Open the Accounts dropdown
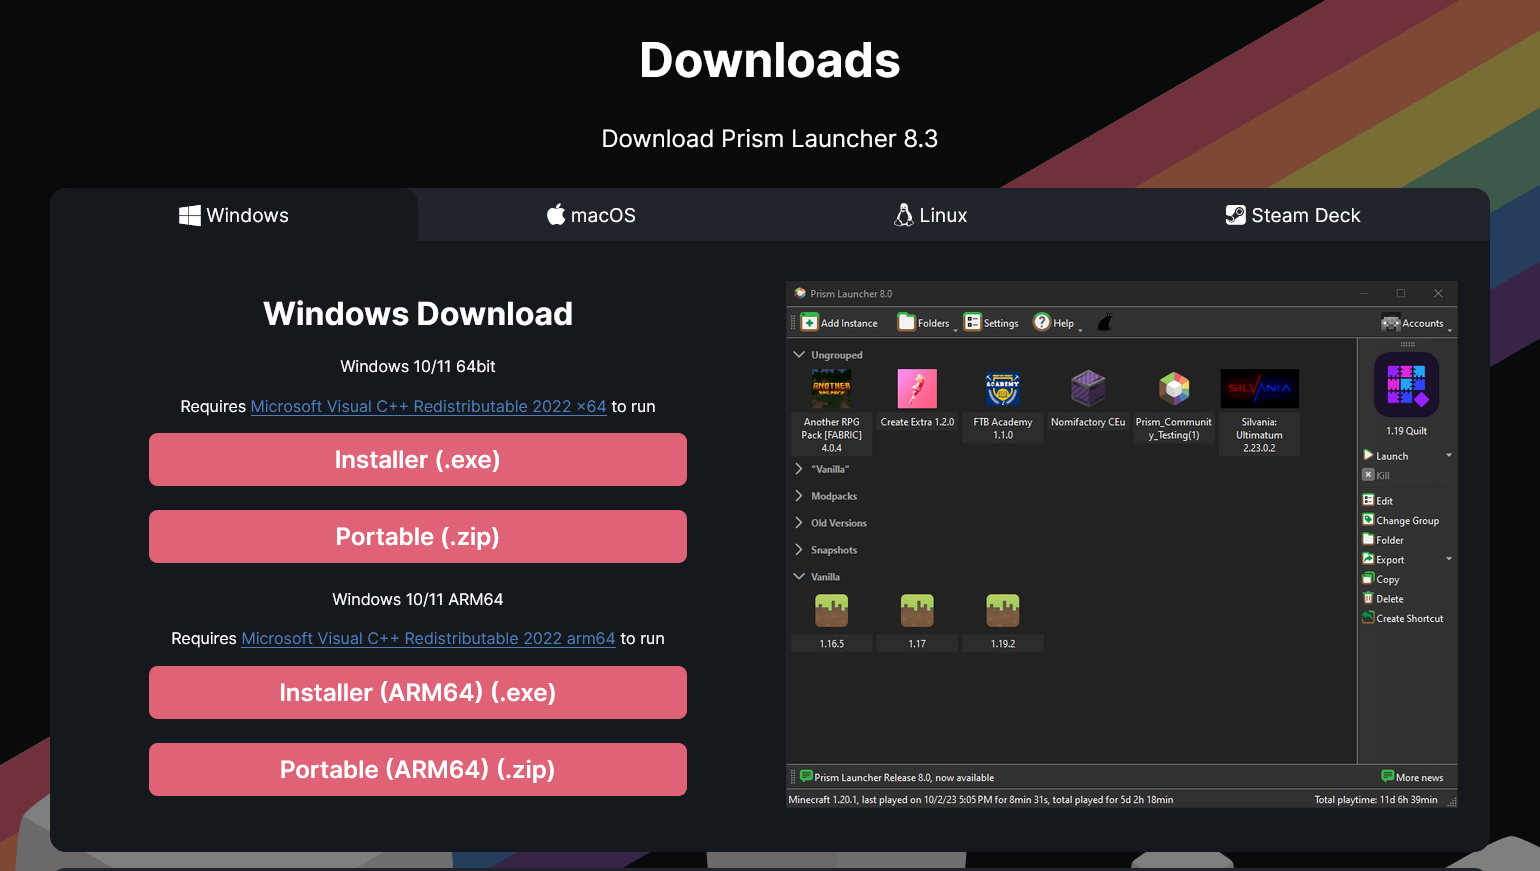The width and height of the screenshot is (1540, 871). tap(1417, 322)
